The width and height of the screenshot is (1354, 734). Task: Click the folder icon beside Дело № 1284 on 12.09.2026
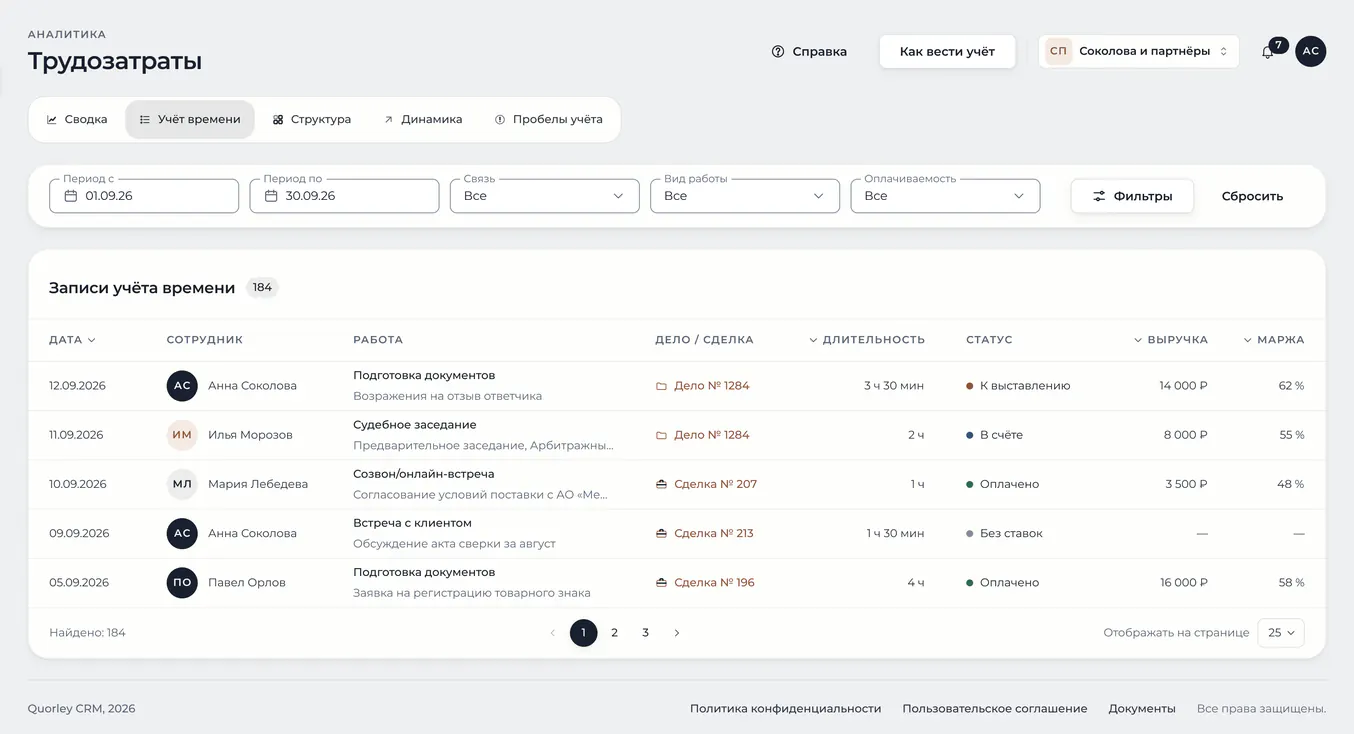[x=661, y=386]
